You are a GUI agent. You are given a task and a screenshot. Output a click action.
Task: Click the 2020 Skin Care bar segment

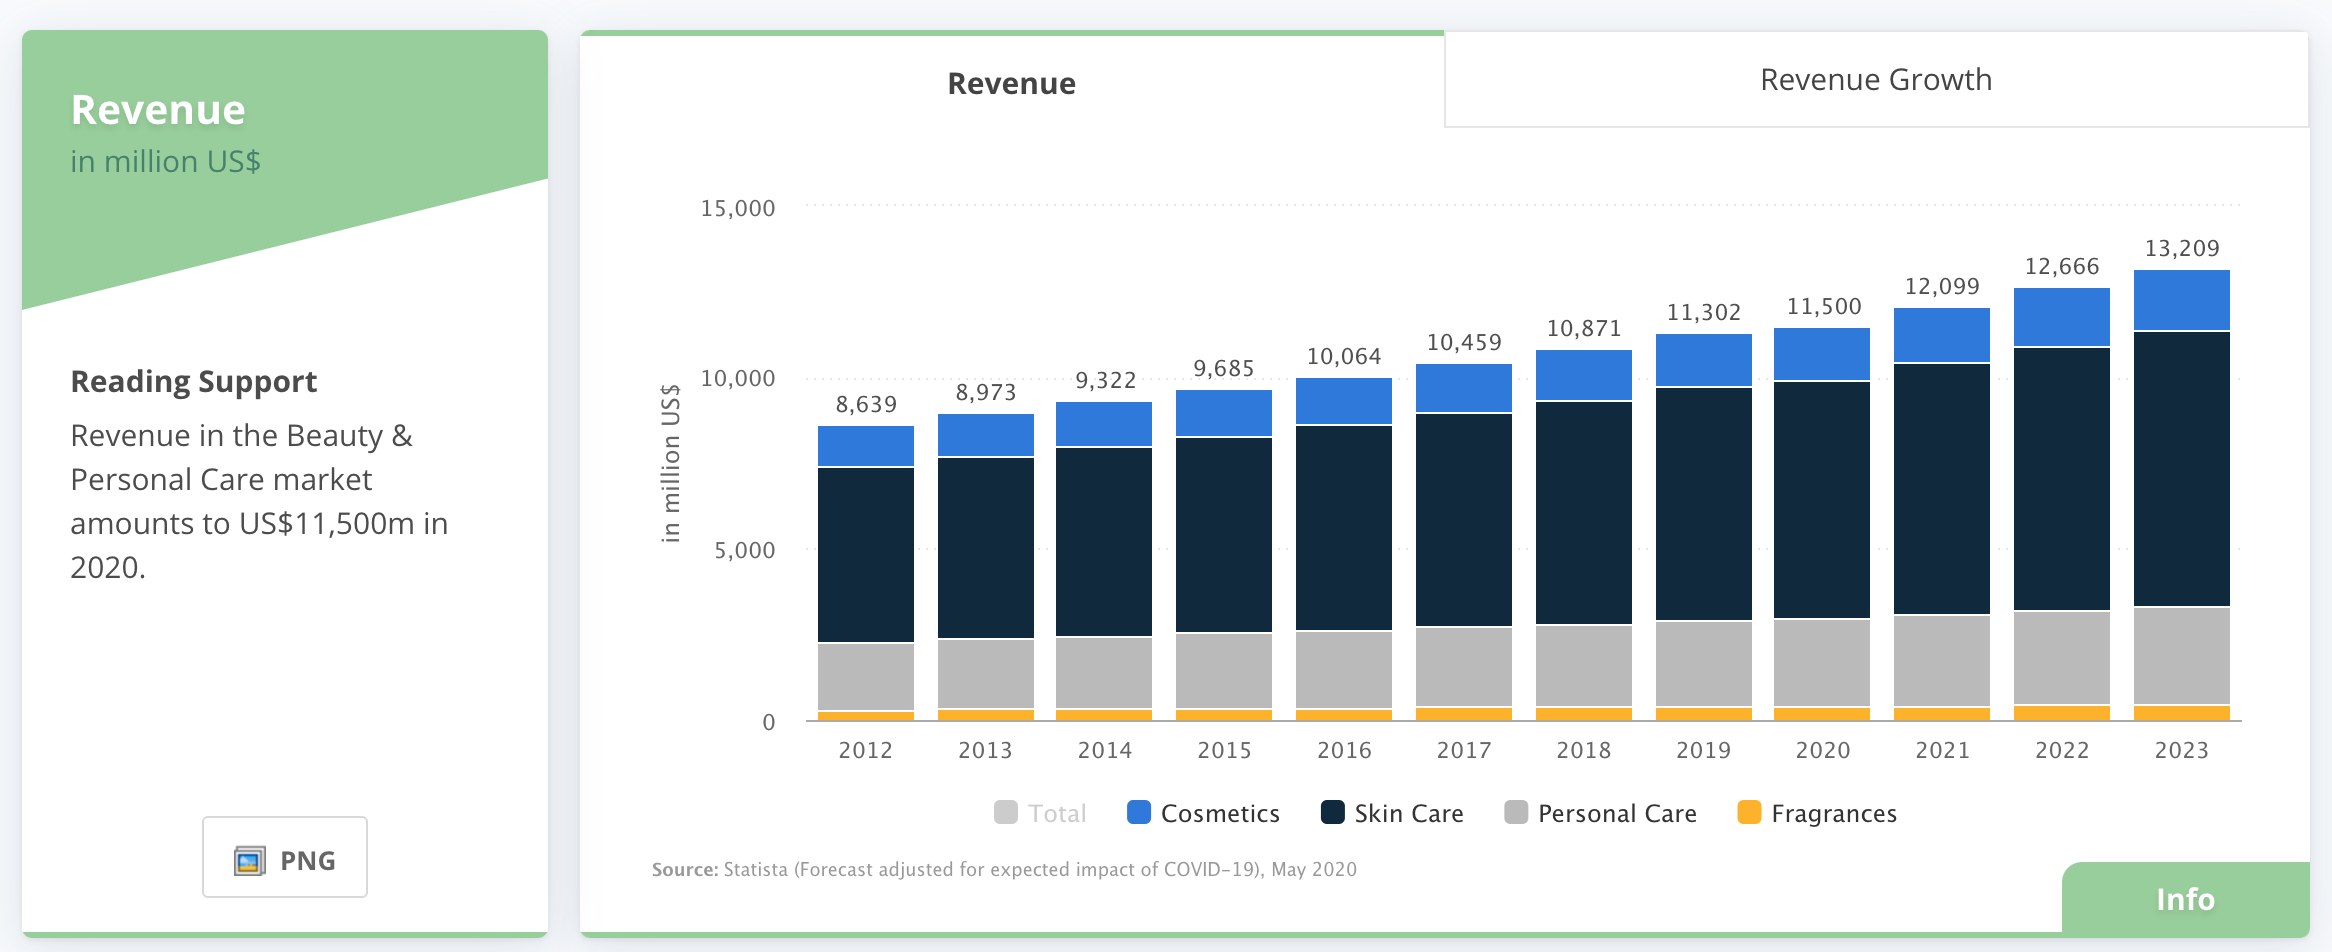point(1822,500)
